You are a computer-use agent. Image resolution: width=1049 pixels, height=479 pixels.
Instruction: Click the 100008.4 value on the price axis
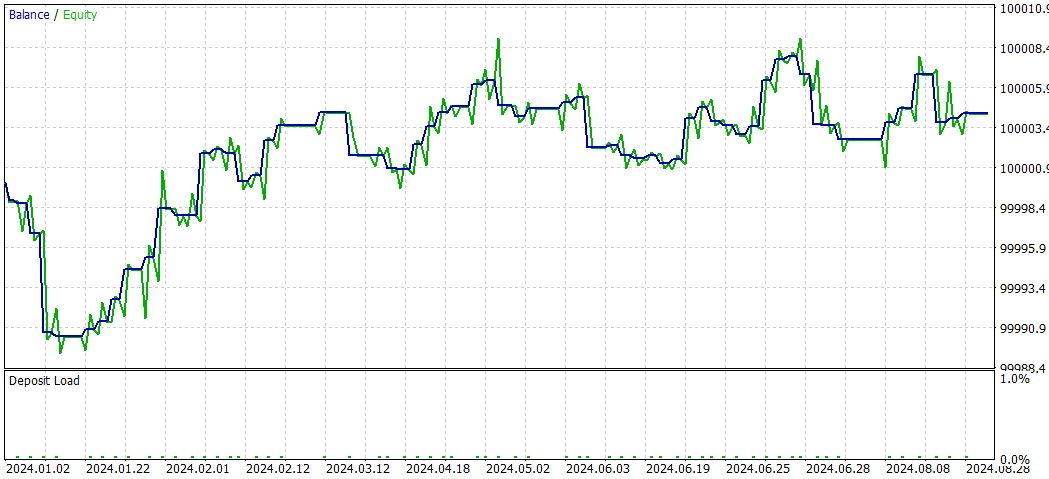[1024, 48]
